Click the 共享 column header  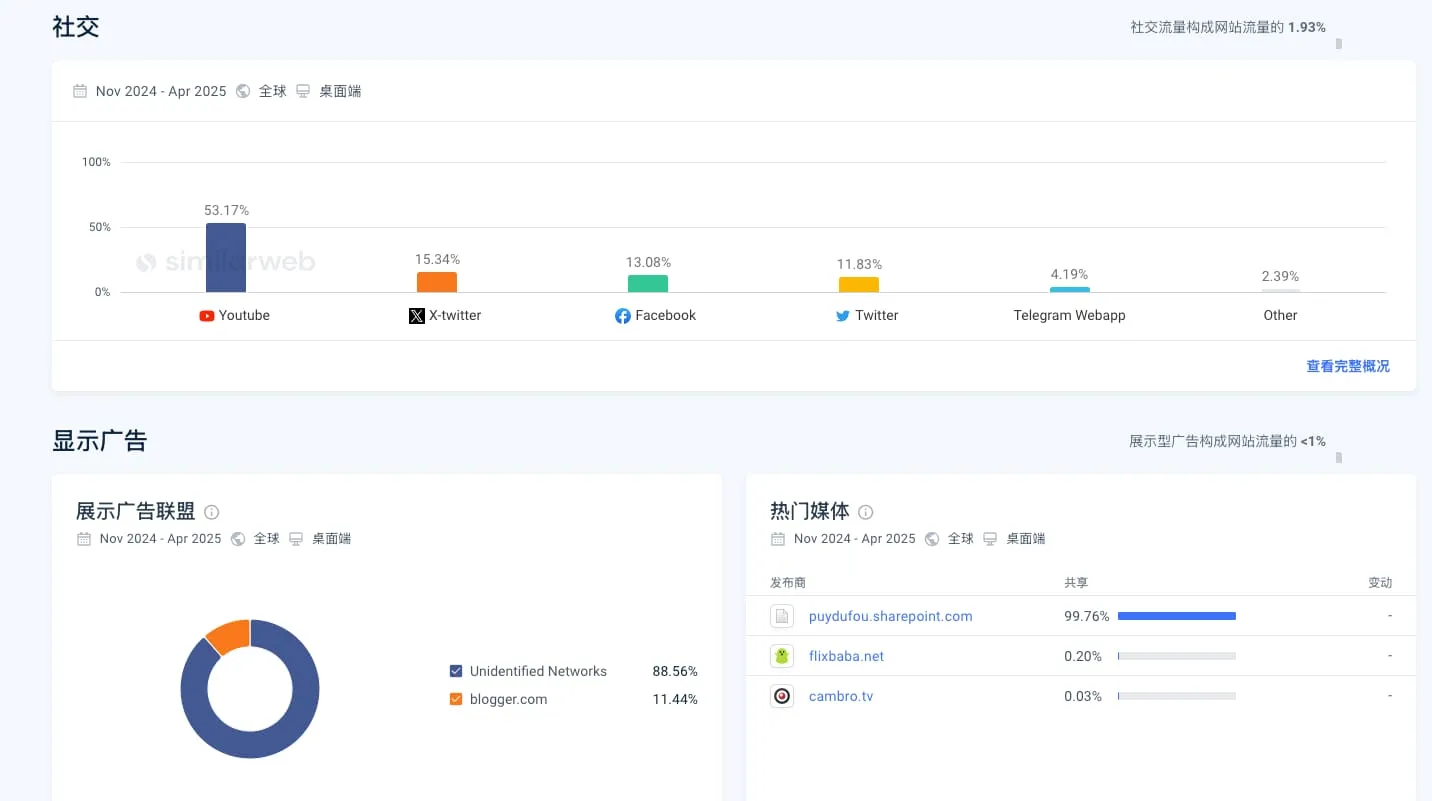click(1076, 583)
